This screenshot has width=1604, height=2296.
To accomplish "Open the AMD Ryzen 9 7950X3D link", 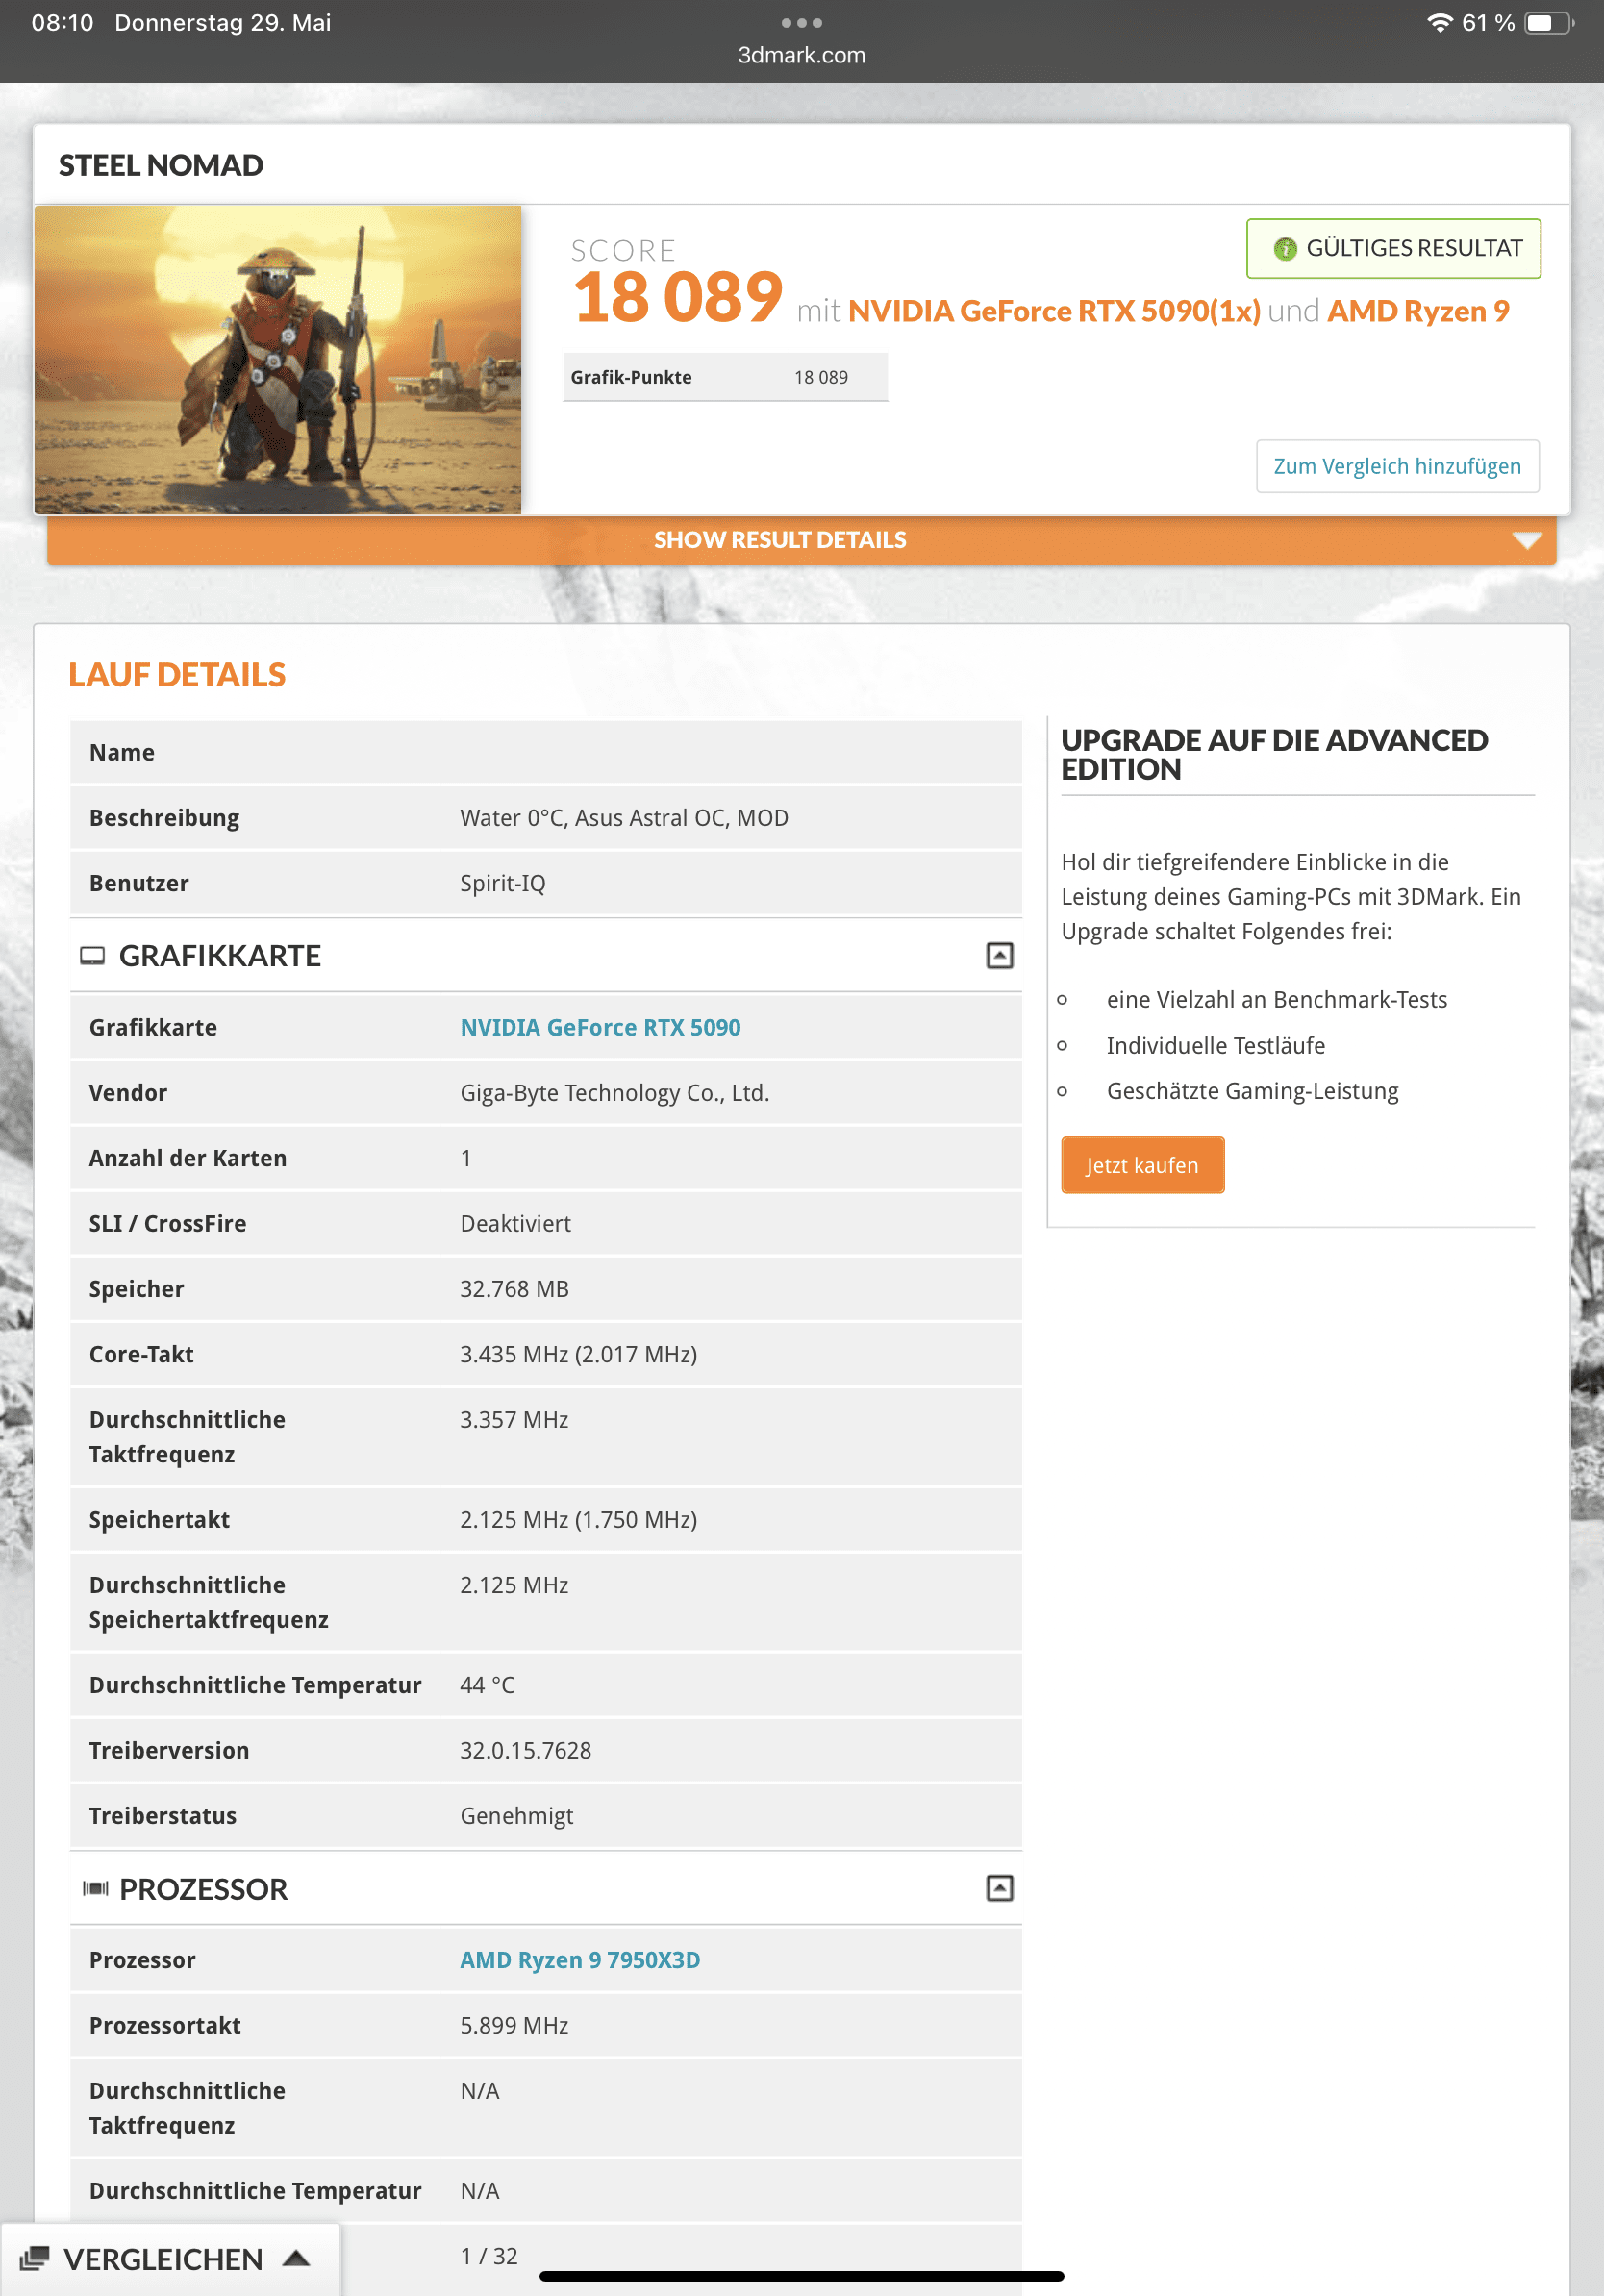I will 580,1960.
